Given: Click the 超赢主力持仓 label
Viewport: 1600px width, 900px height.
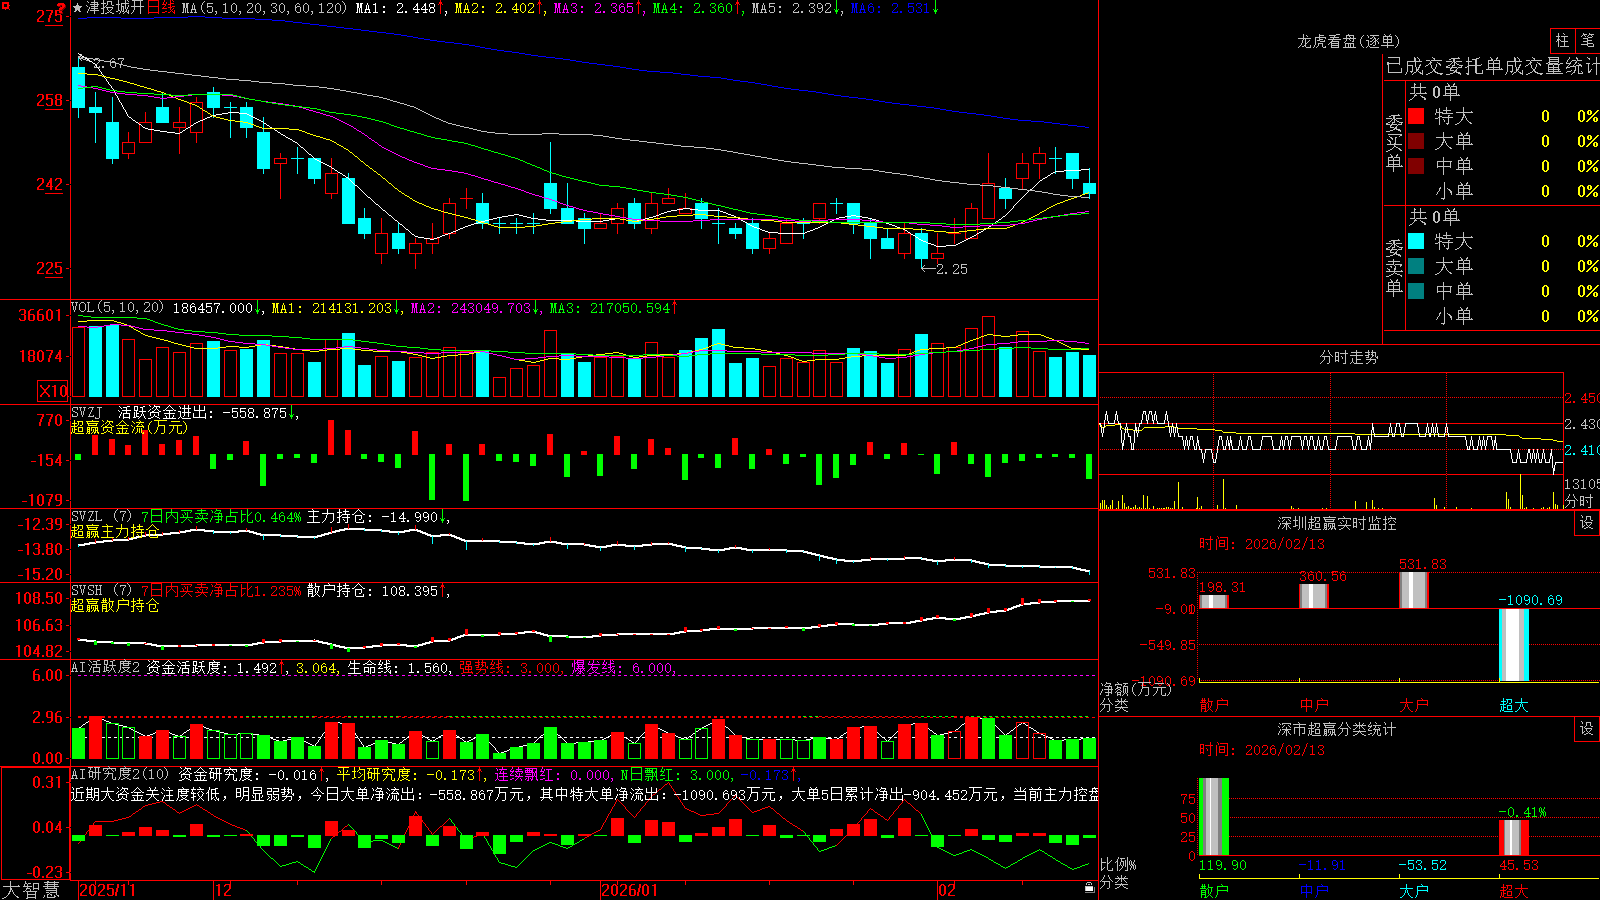Looking at the screenshot, I should click(x=115, y=531).
